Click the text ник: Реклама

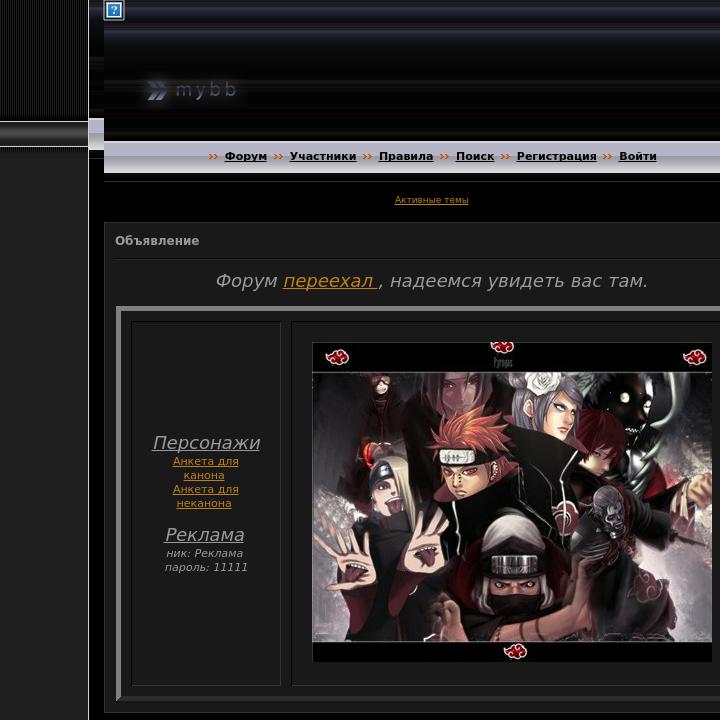(x=205, y=553)
